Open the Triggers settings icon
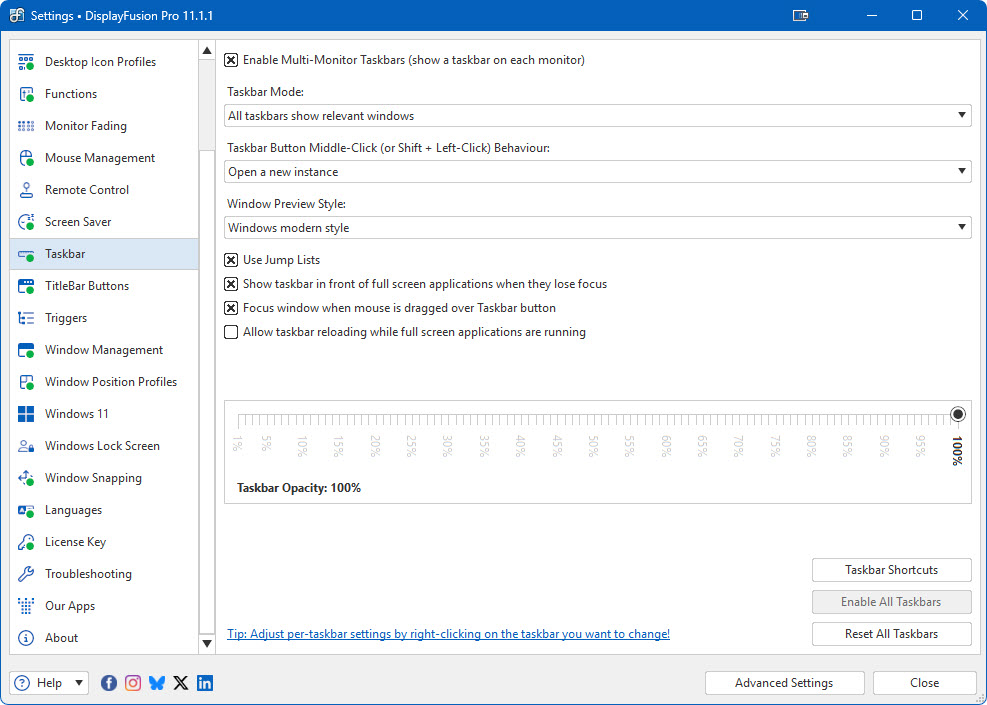The image size is (987, 705). tap(25, 317)
